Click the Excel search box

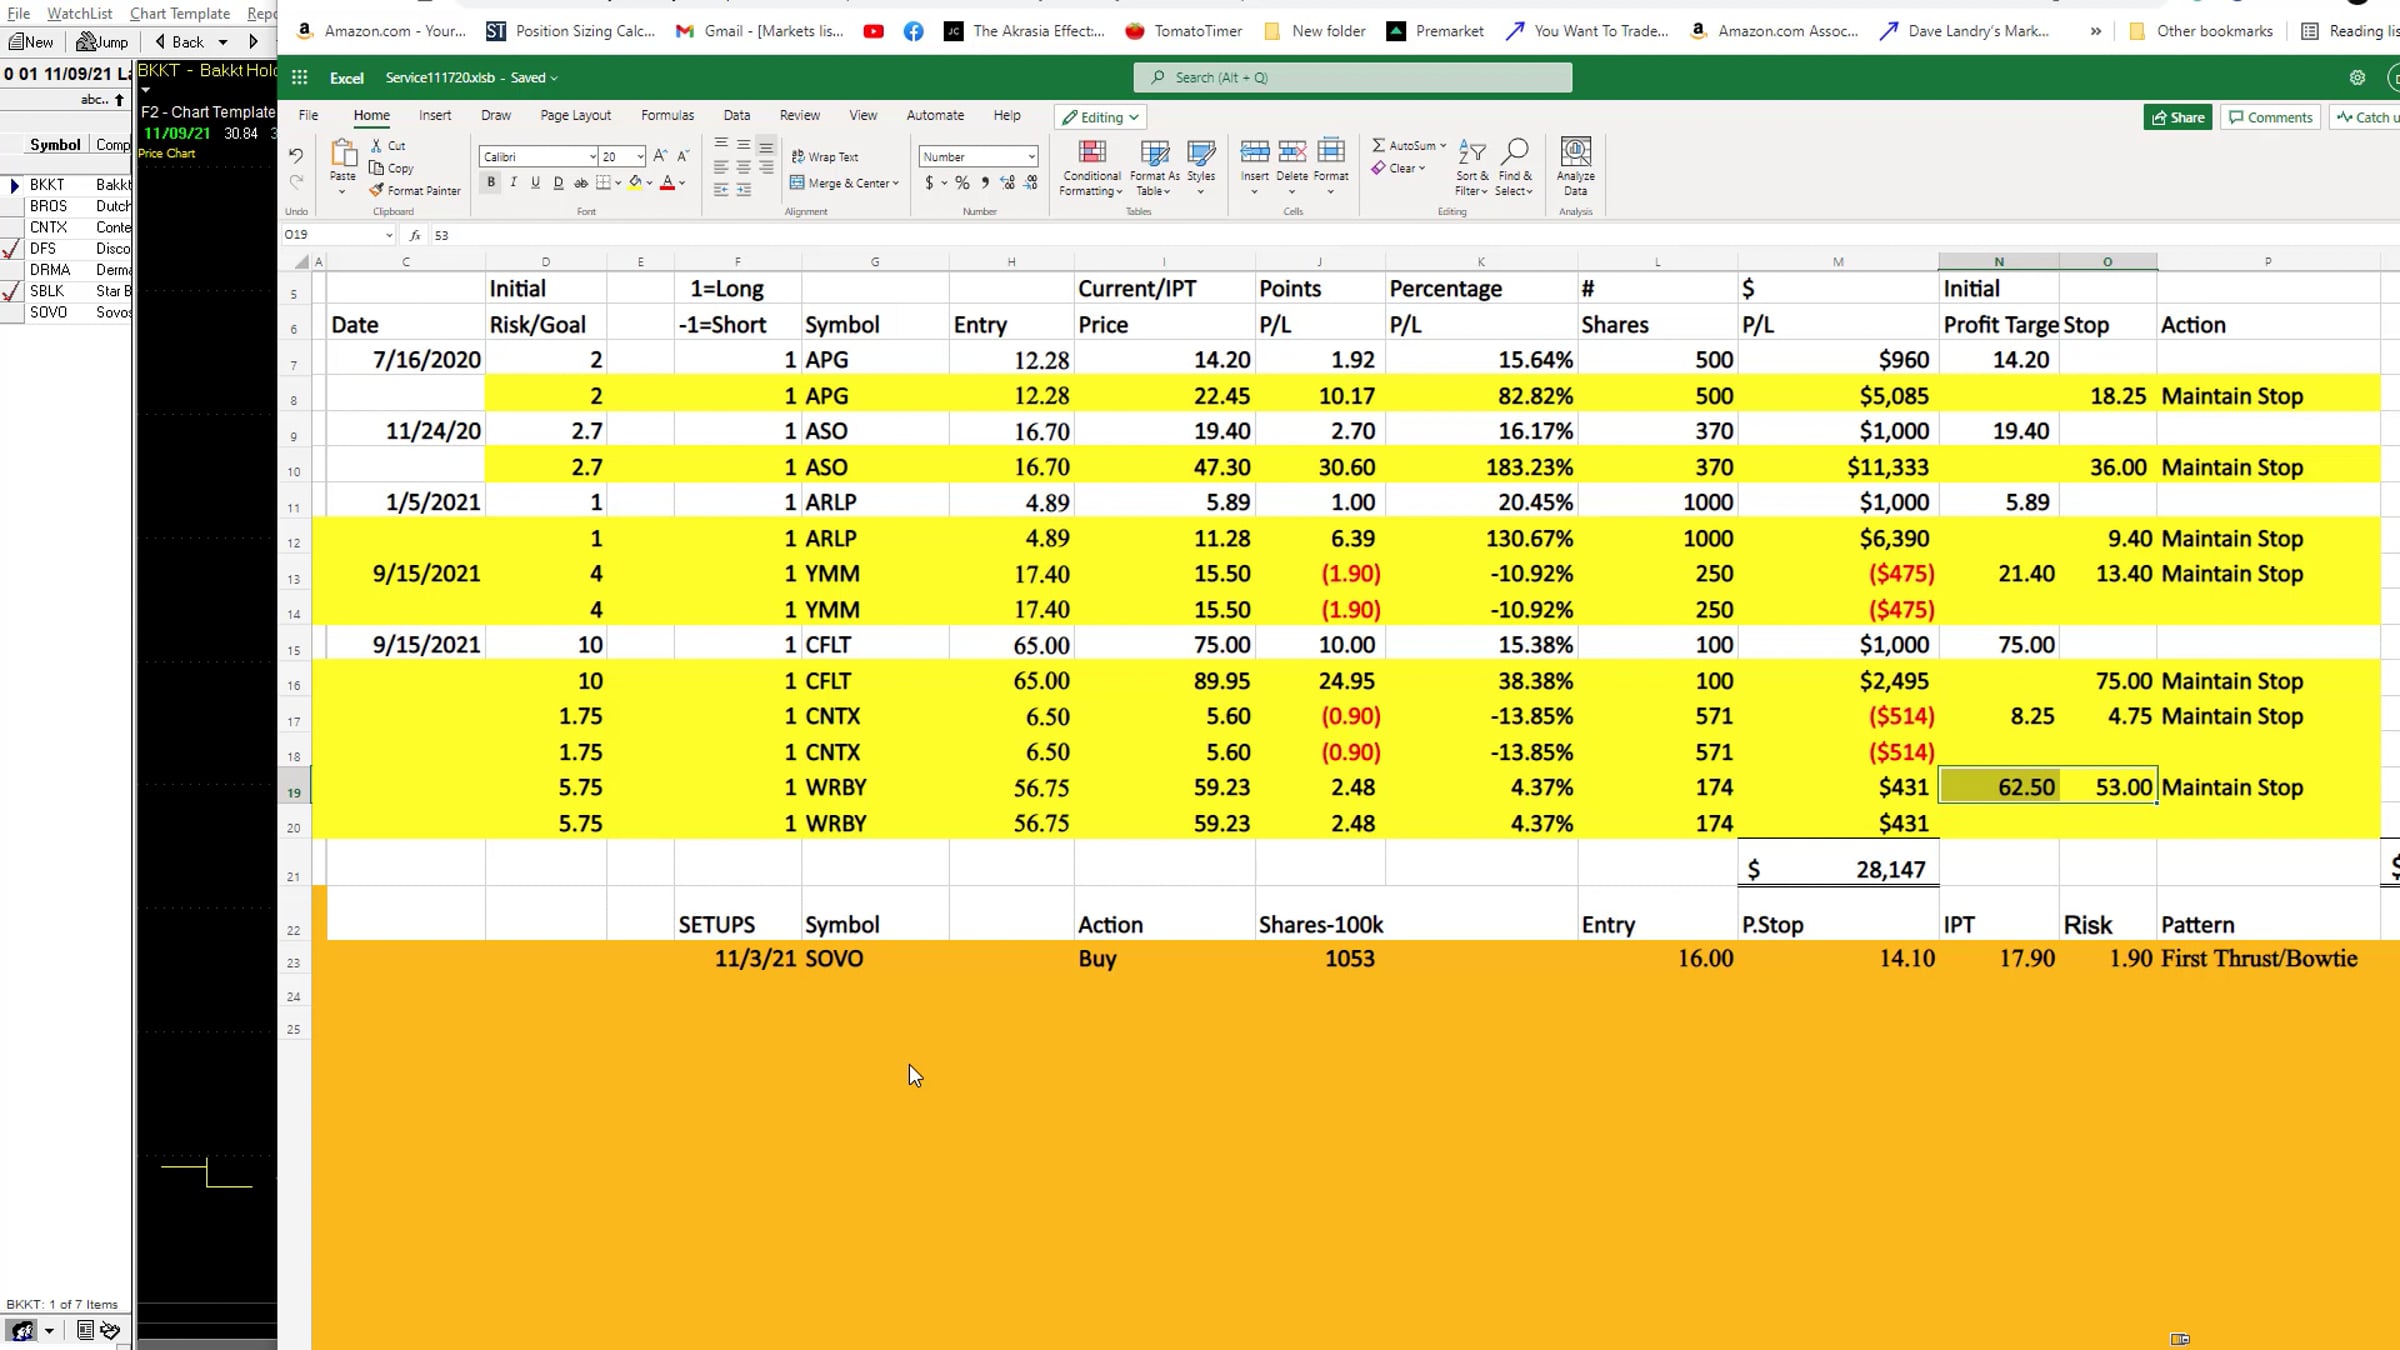pos(1352,77)
